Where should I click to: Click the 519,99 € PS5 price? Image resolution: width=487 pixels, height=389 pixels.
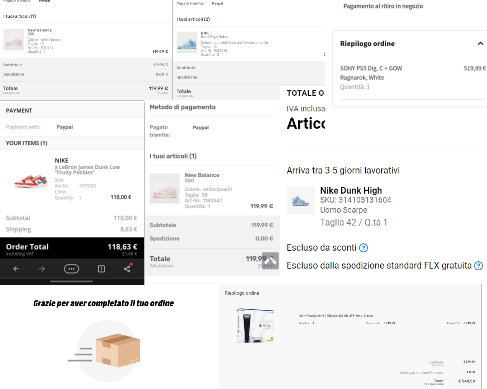[475, 68]
